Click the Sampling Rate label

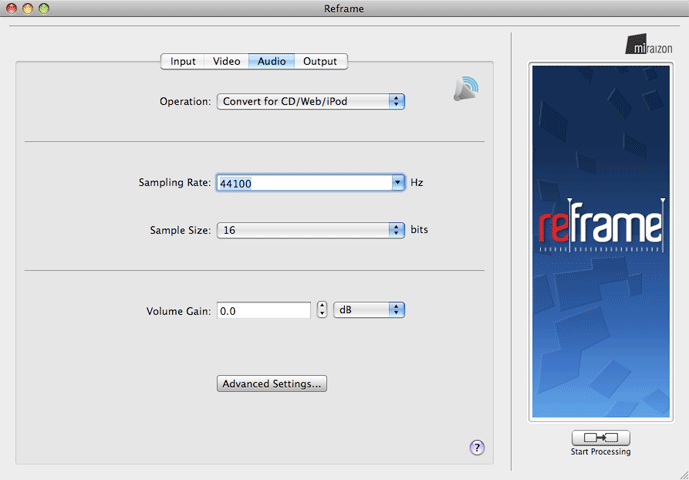coord(174,182)
